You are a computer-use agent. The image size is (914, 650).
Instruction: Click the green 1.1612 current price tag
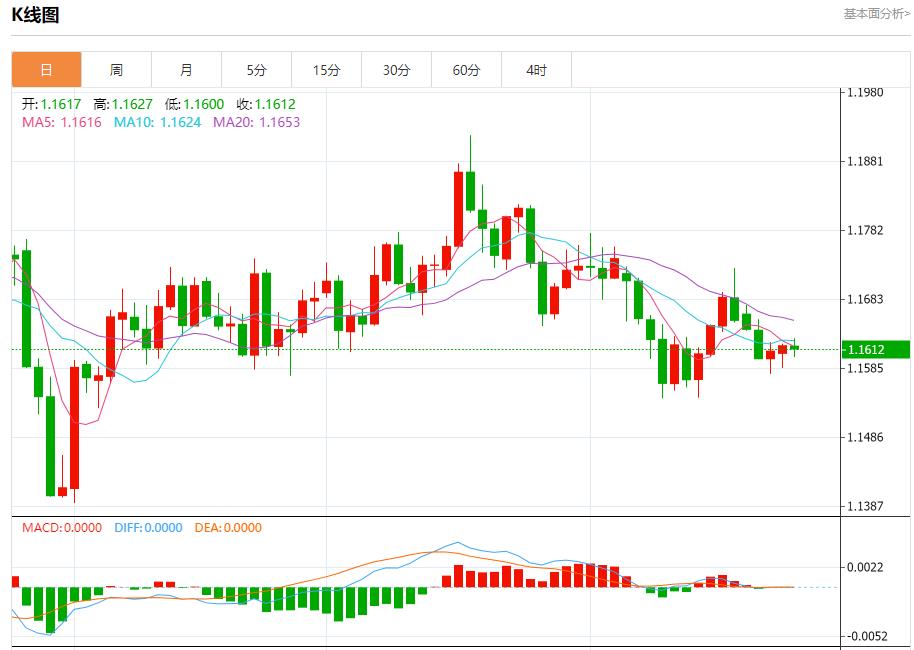874,348
